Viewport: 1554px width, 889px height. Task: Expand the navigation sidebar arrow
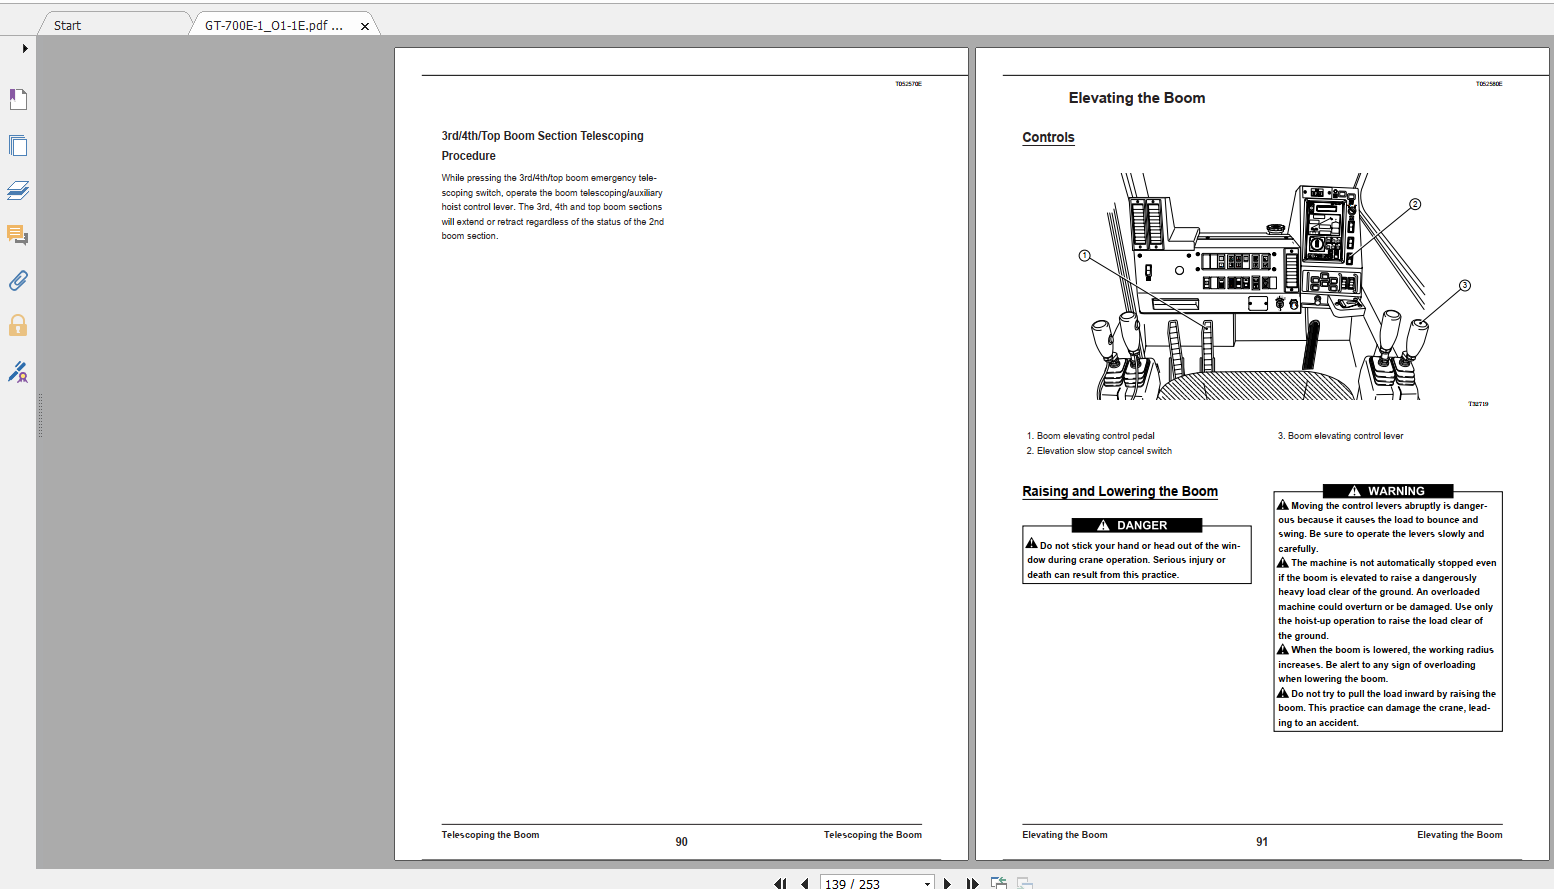tap(25, 48)
